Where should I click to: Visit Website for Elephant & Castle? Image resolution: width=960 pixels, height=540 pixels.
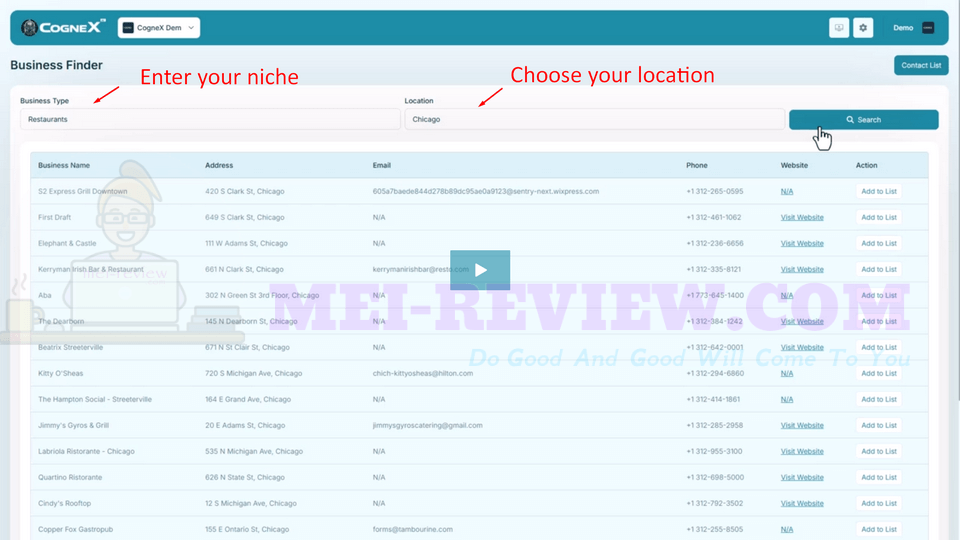pos(801,244)
